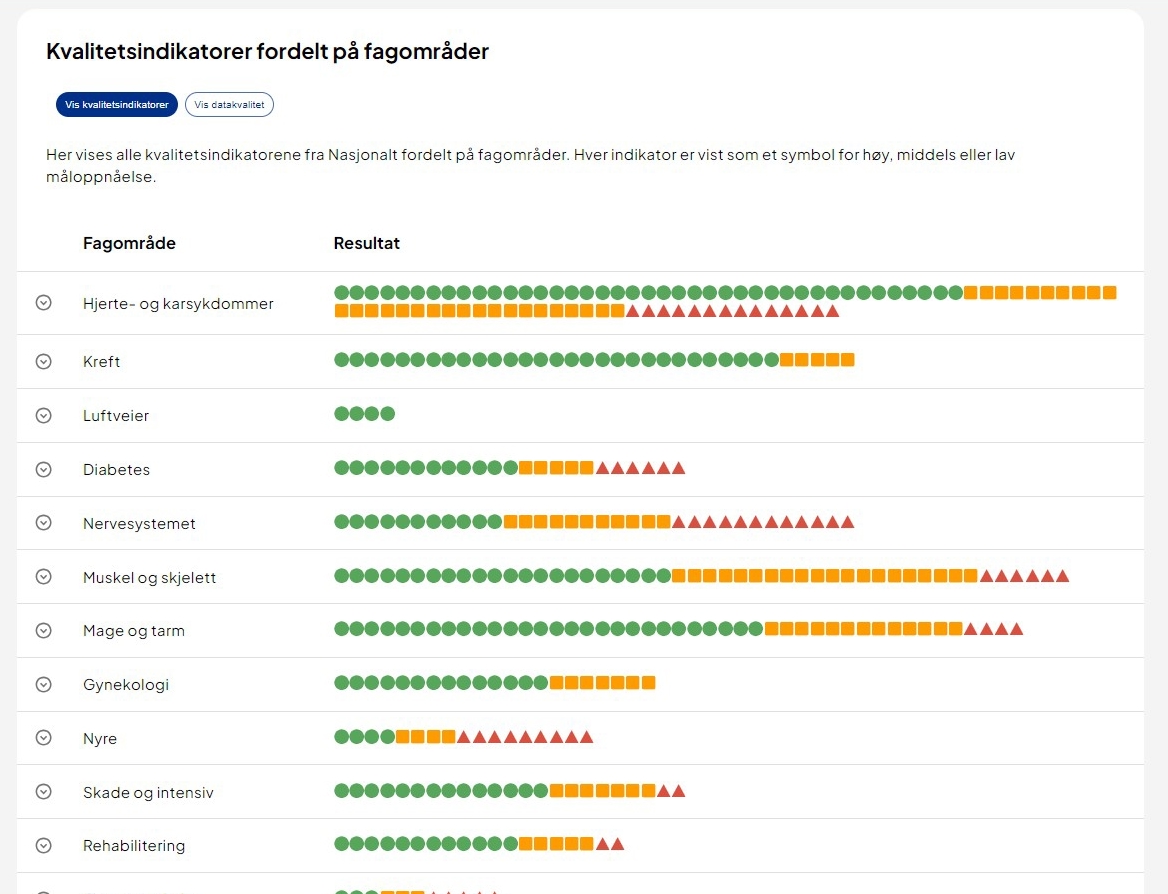1168x894 pixels.
Task: Select the Vis kvalitetsindikatorer toggle button
Action: 117,105
